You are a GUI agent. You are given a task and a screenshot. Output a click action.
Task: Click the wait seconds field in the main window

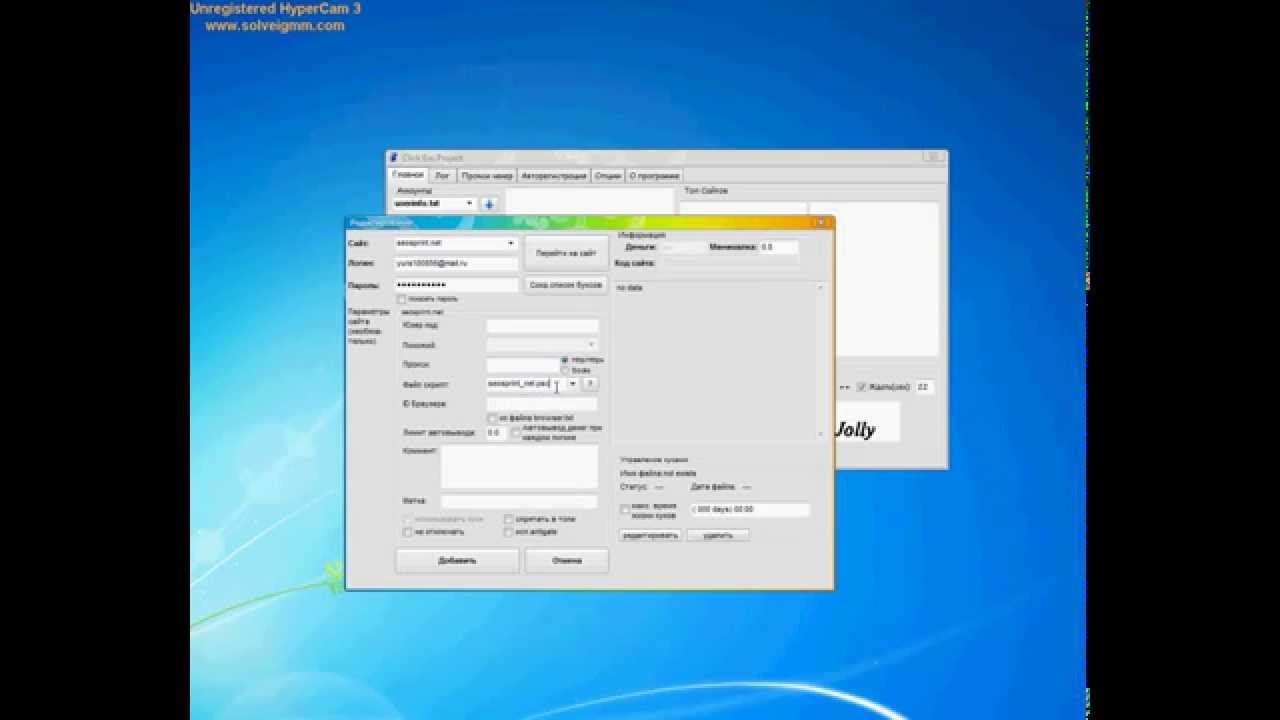tap(925, 387)
